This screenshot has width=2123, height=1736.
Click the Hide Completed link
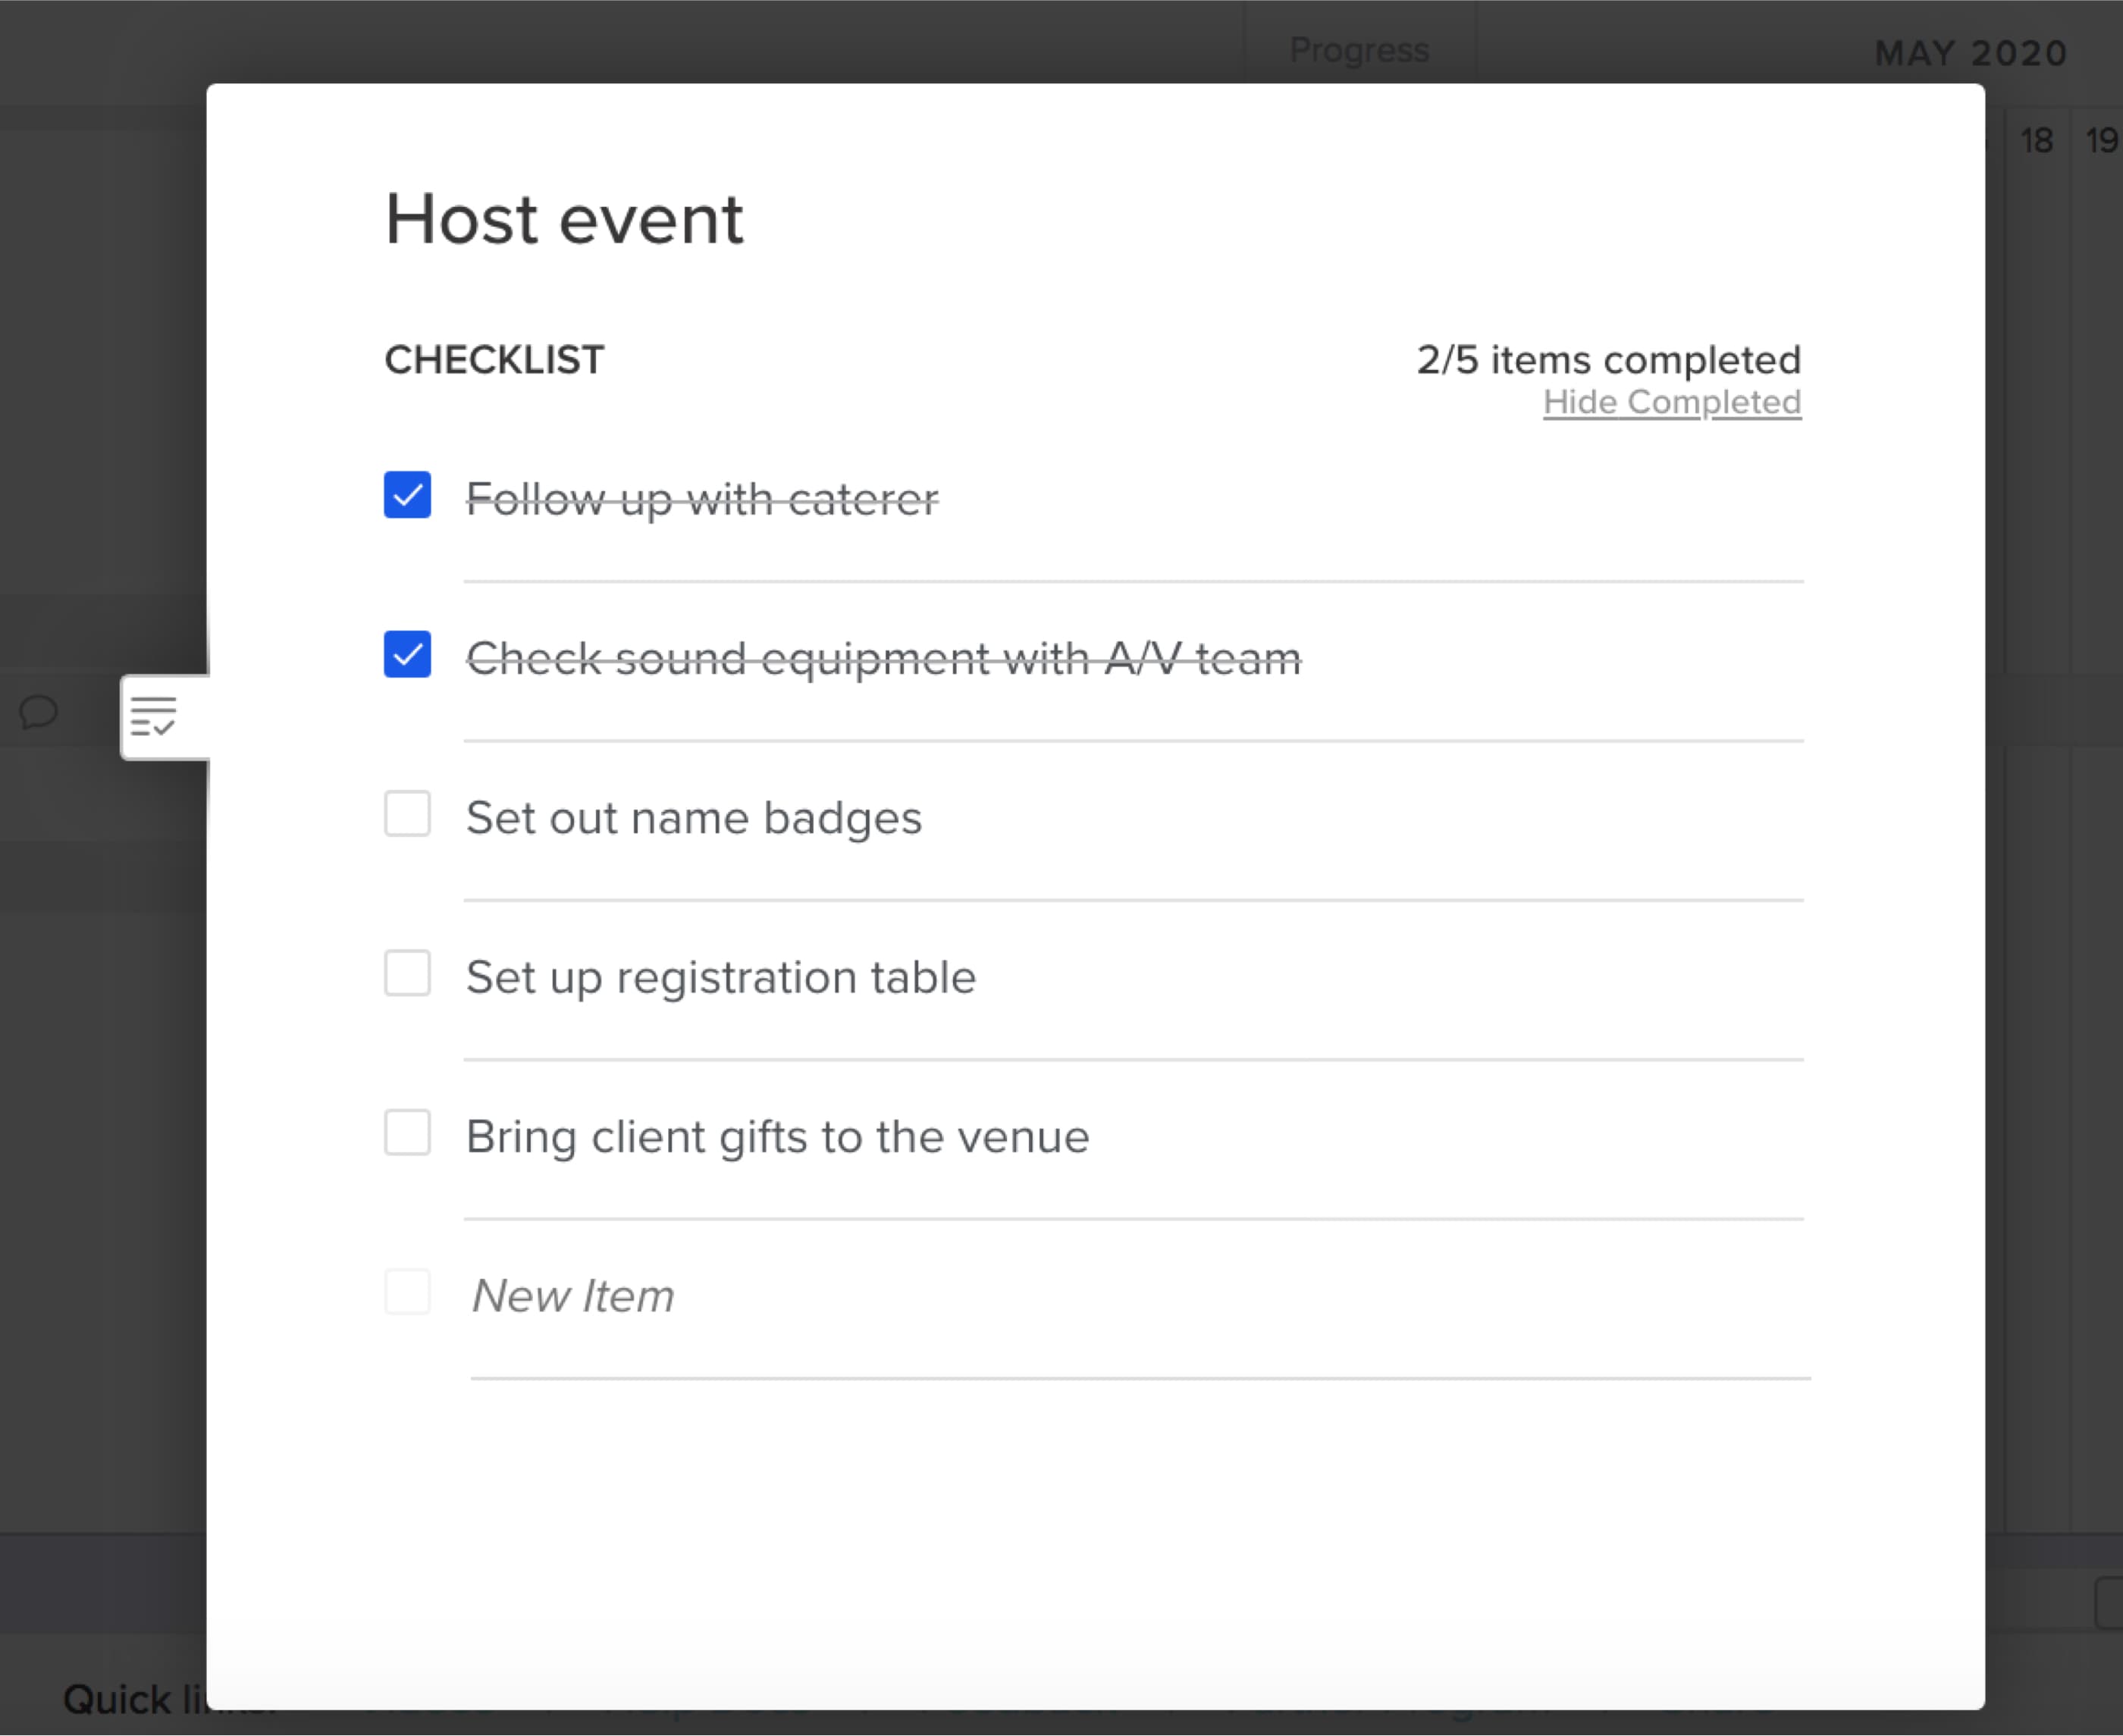(1671, 402)
